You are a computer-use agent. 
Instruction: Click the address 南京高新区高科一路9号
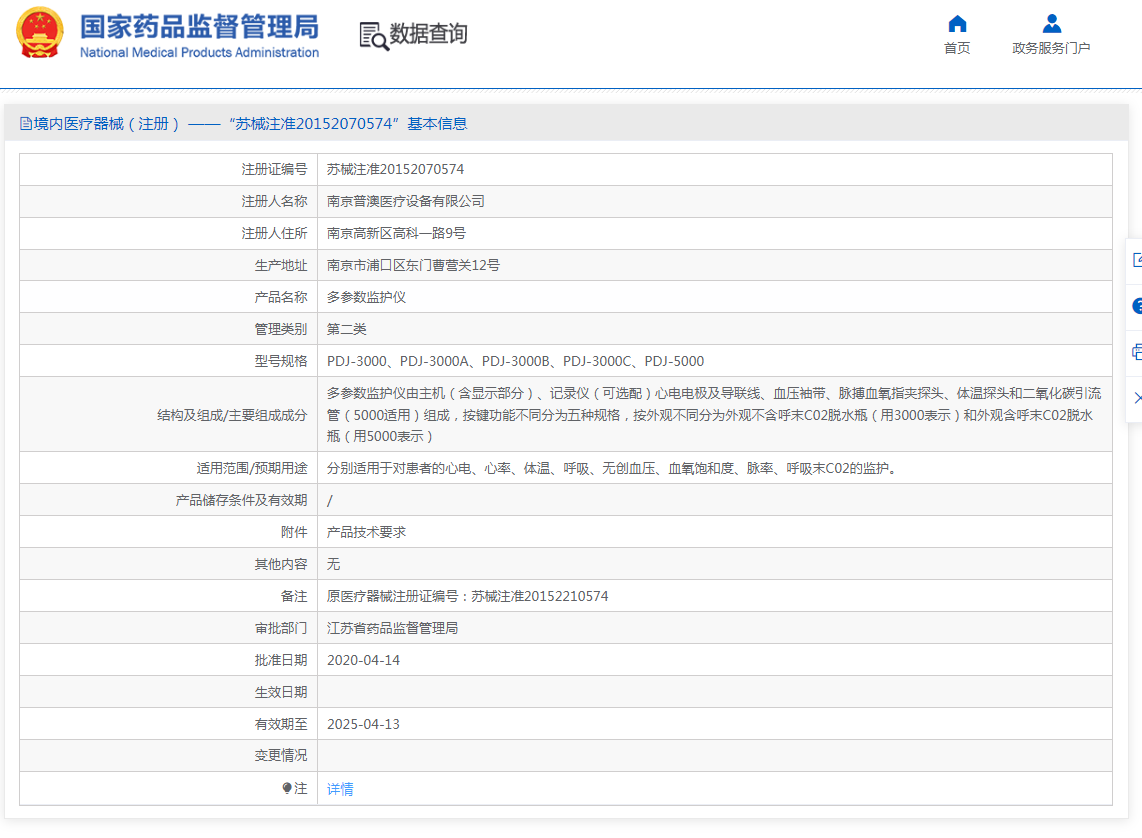396,233
